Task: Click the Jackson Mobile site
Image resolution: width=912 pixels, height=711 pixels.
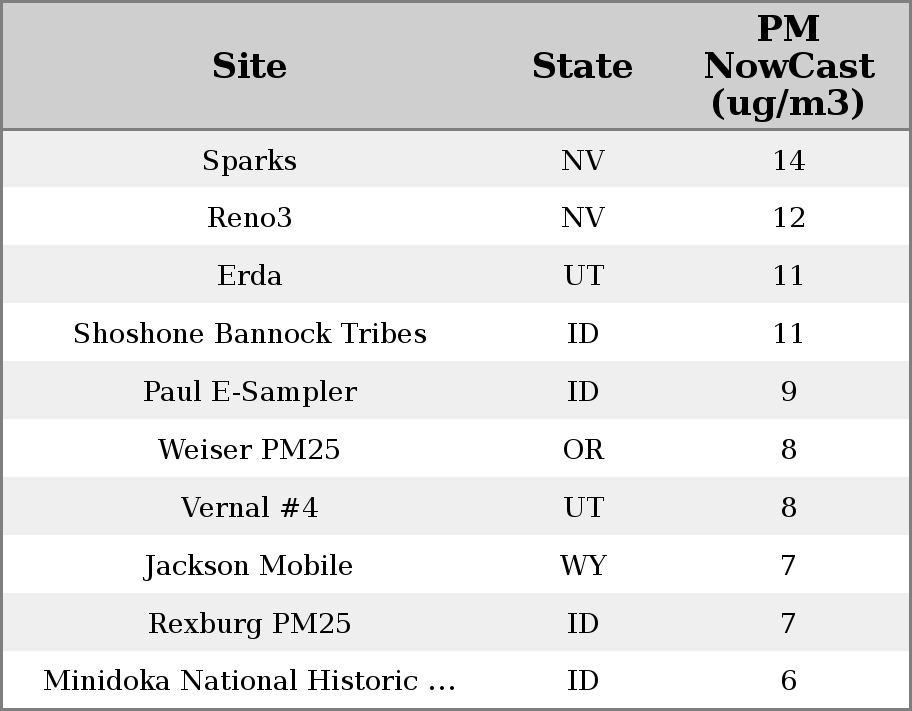Action: (x=249, y=566)
